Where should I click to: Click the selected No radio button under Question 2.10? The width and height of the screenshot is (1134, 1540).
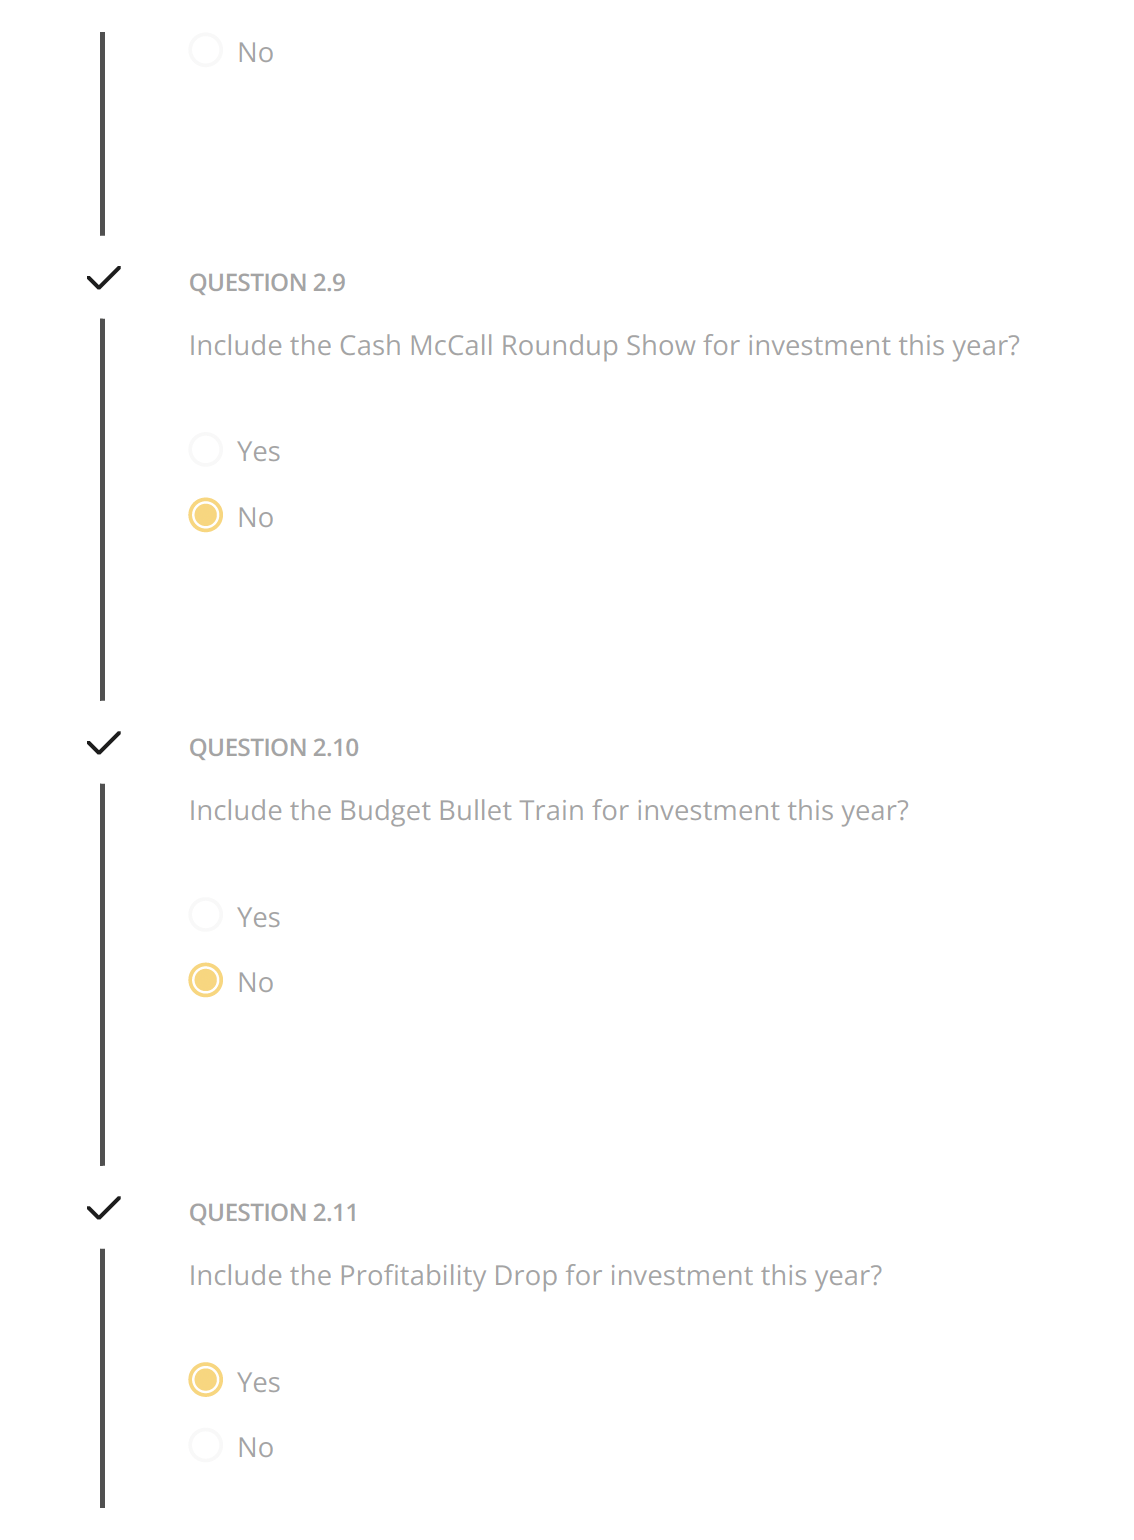click(206, 981)
